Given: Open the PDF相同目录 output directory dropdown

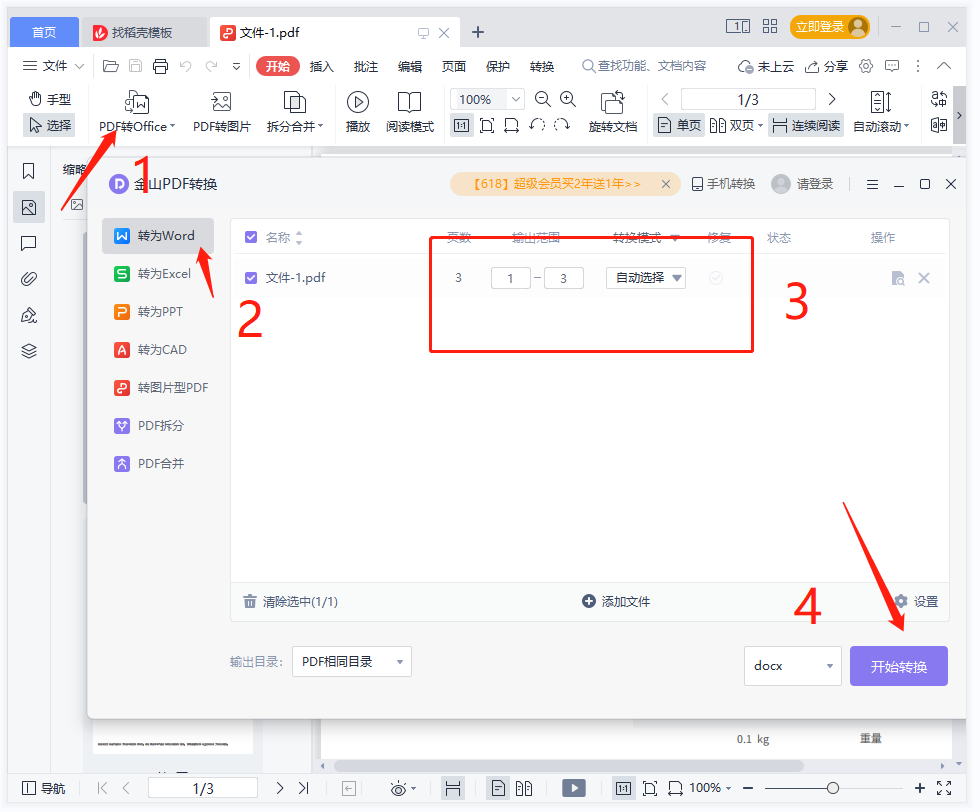Looking at the screenshot, I should 352,661.
